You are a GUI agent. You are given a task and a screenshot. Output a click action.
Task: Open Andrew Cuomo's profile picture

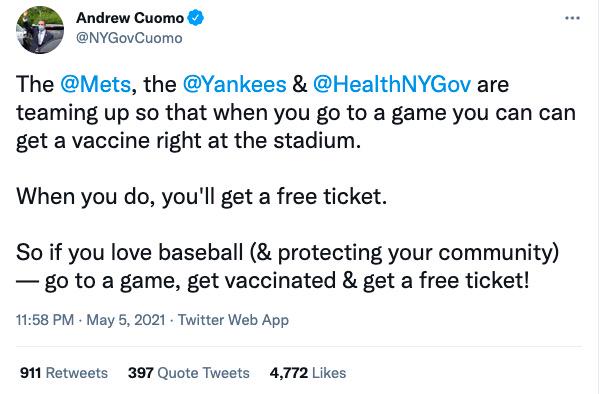coord(40,30)
